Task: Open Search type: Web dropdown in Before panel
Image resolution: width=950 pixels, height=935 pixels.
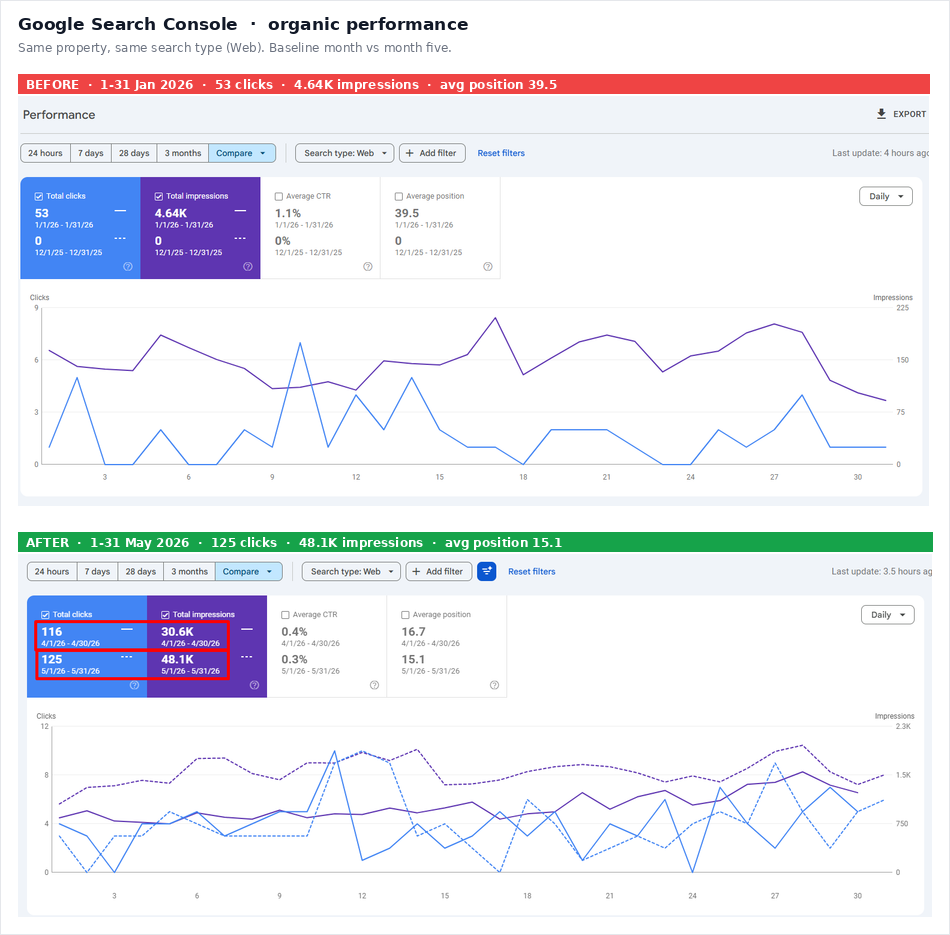Action: (345, 153)
